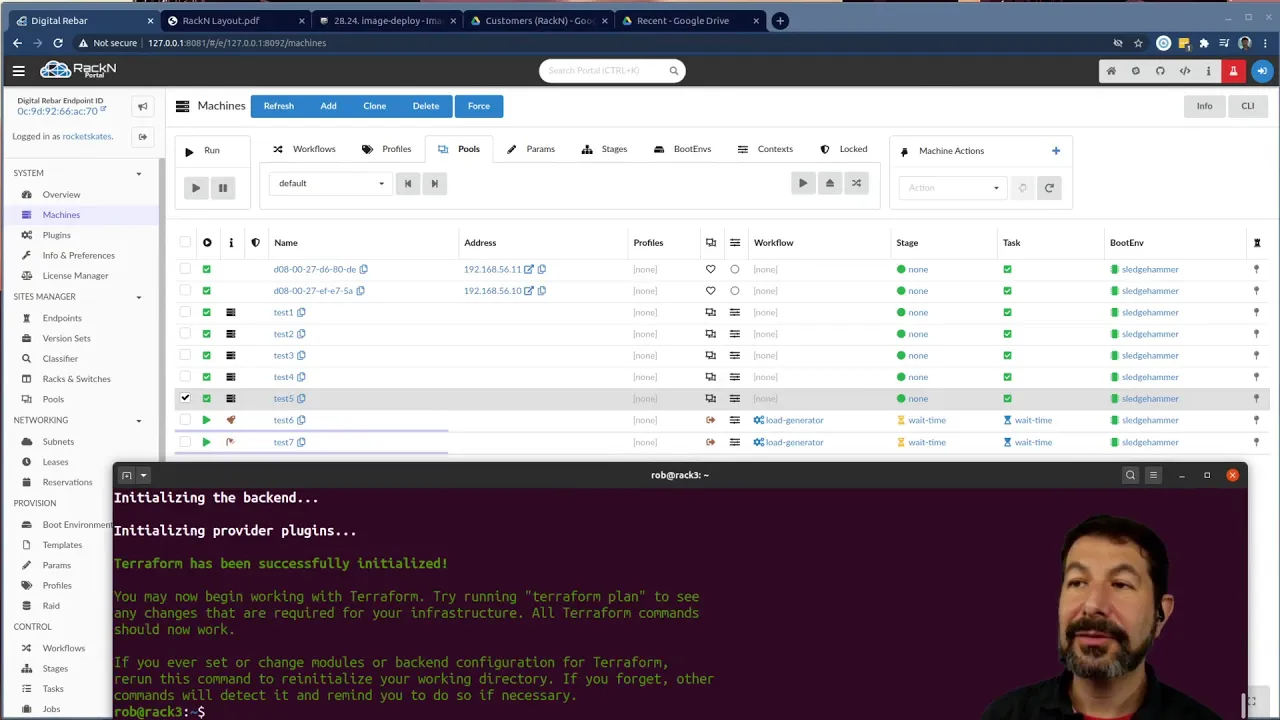The image size is (1280, 720).
Task: Open load-generator workflow for test7
Action: [794, 442]
